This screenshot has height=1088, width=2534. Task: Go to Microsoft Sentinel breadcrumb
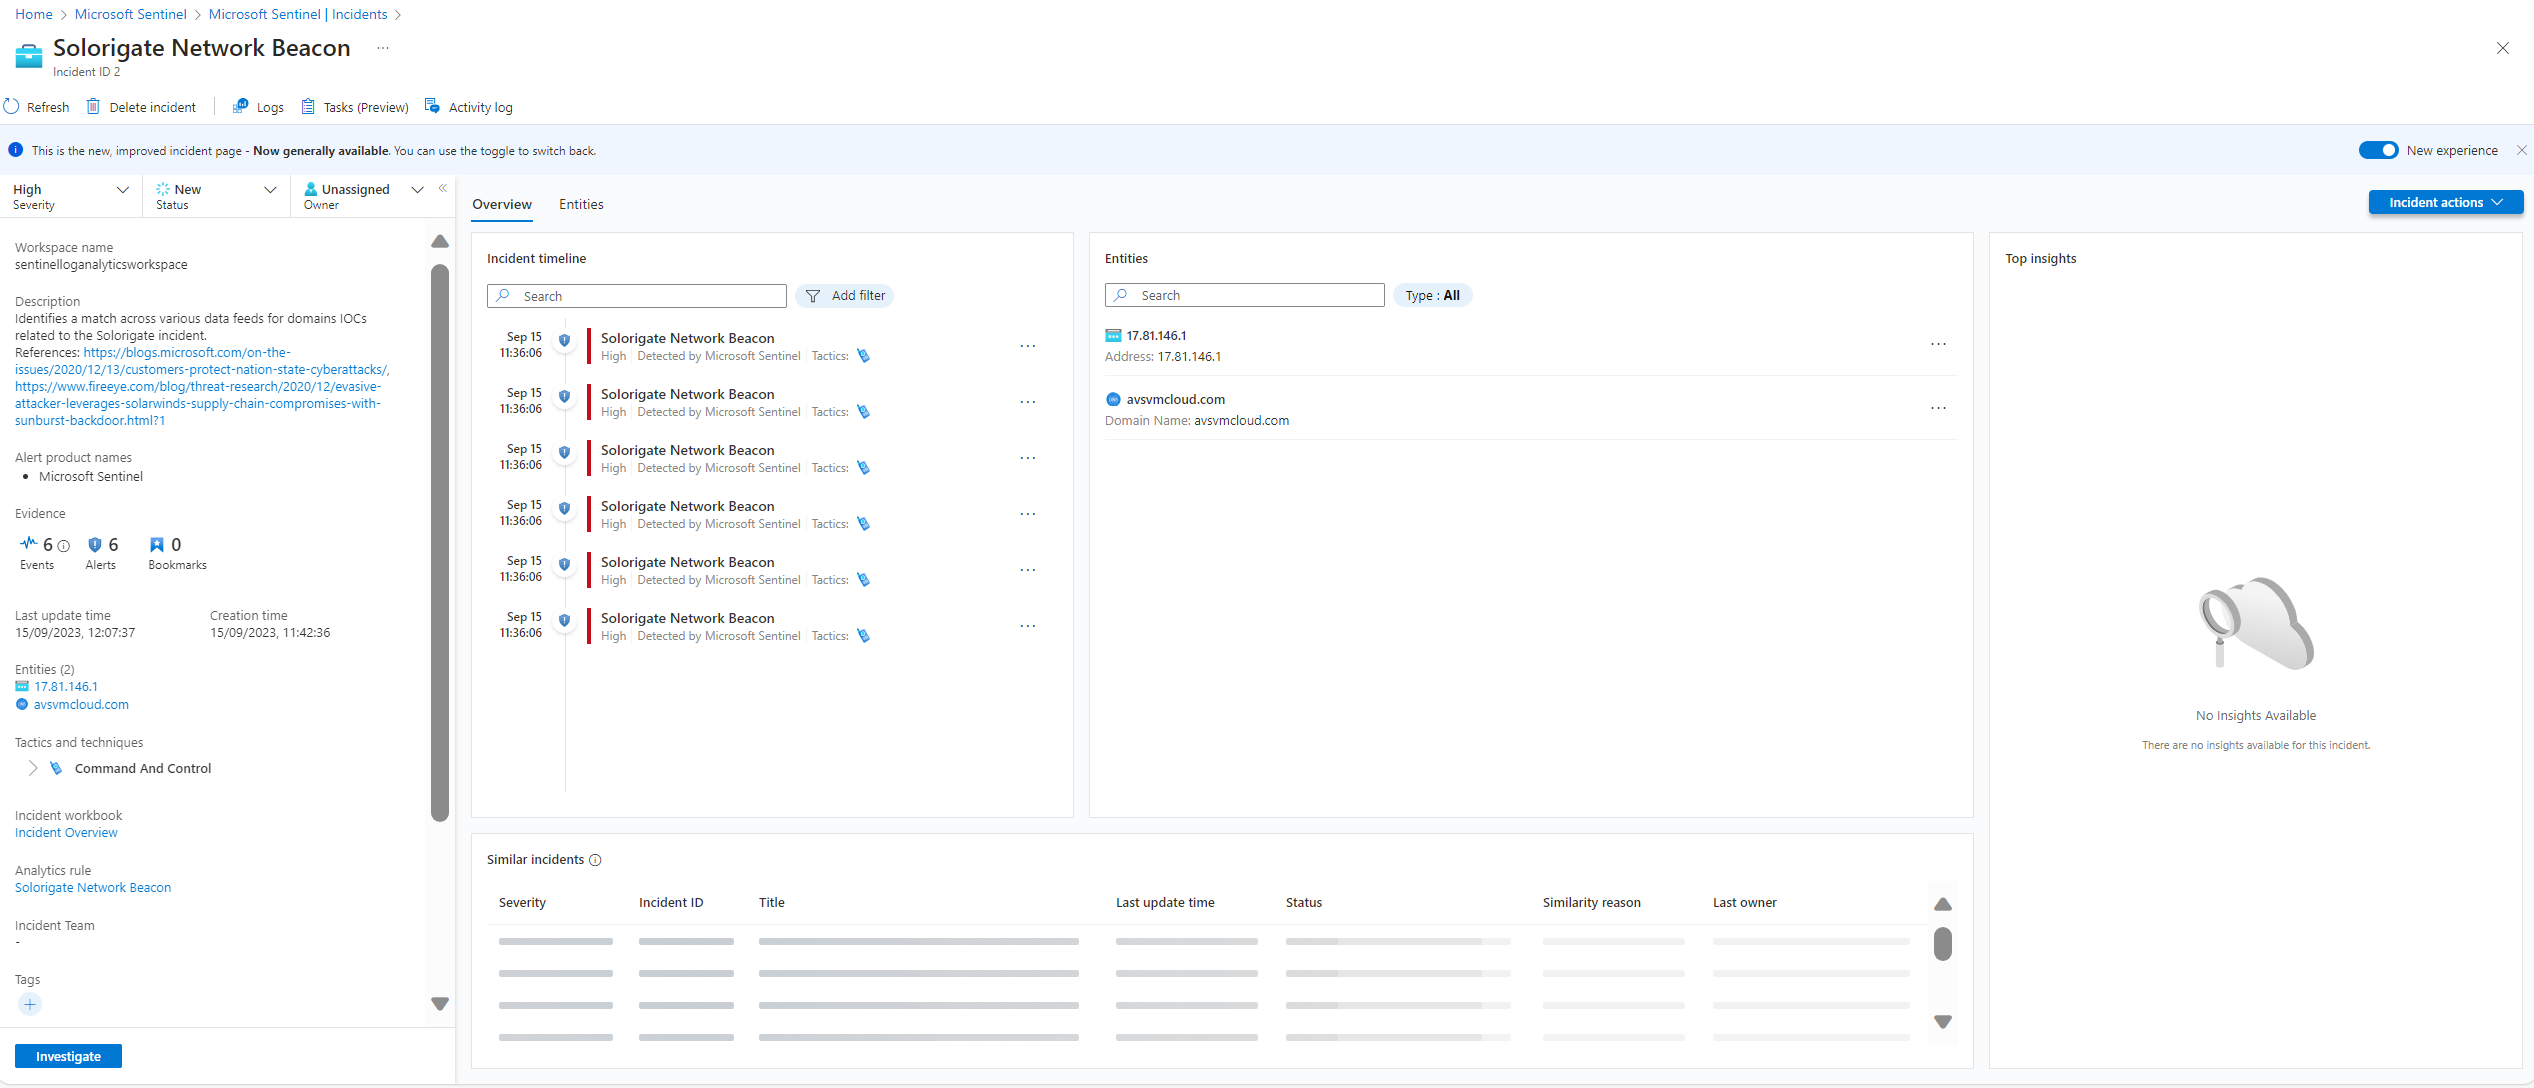click(x=130, y=14)
